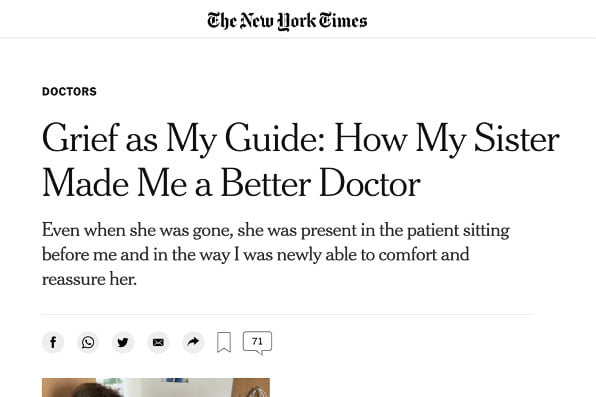Click the number 71 in comment bubble
Viewport: 596px width, 397px height.
tap(257, 341)
